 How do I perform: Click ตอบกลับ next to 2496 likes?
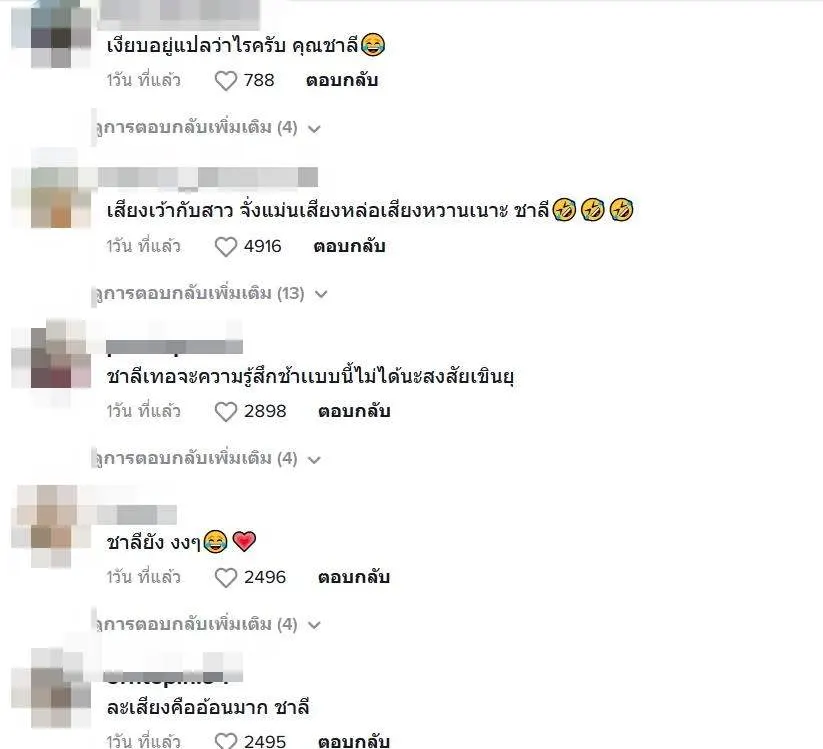tap(354, 577)
